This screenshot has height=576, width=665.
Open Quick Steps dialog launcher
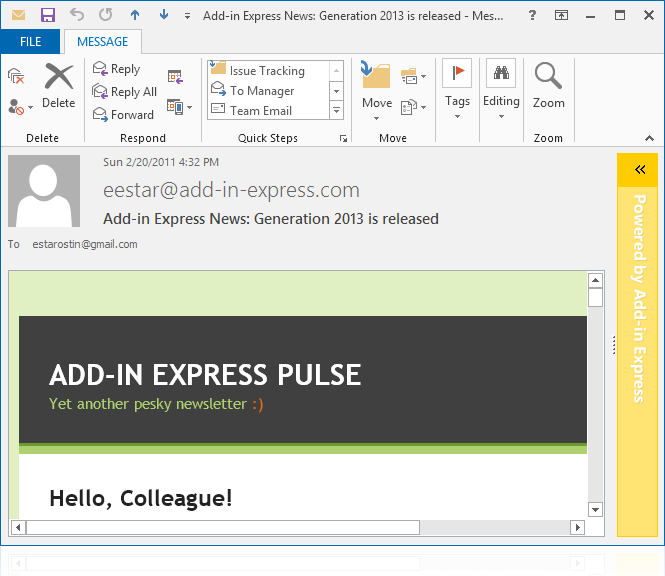click(343, 138)
